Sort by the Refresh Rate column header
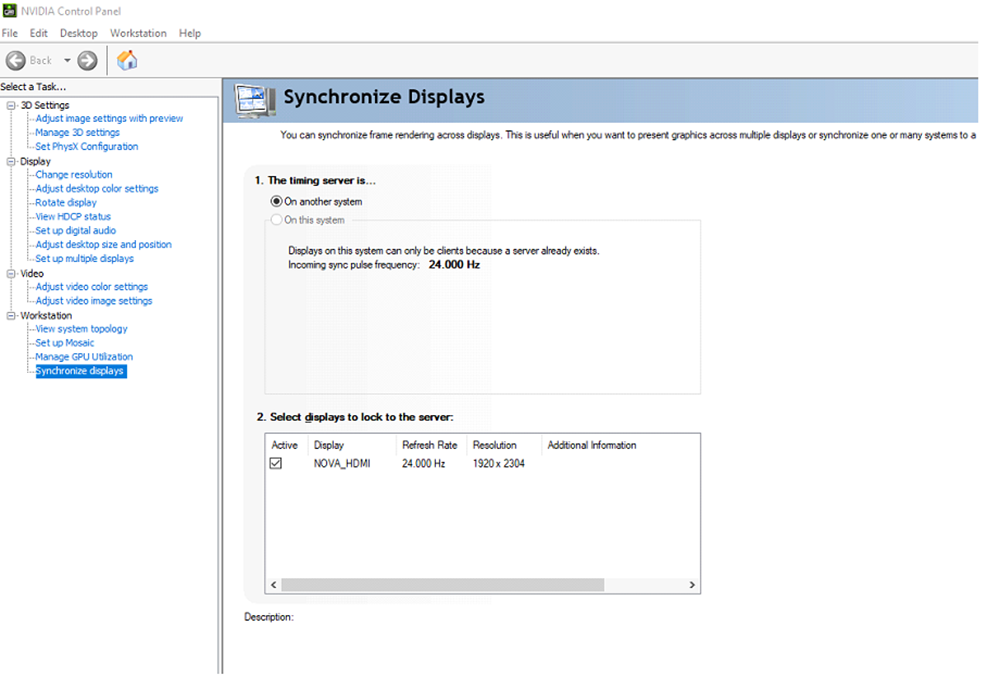 [x=430, y=445]
